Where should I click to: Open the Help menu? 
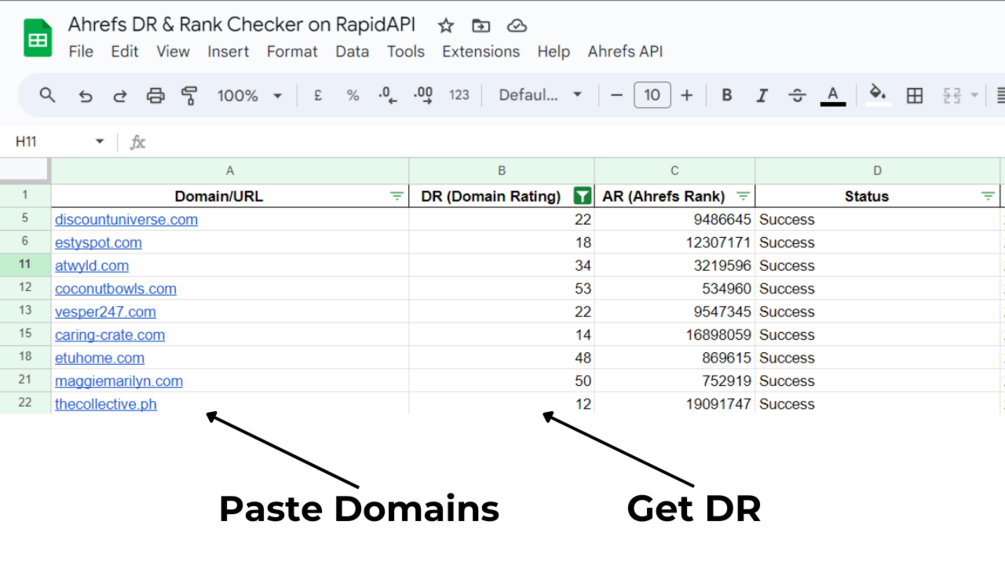point(553,51)
